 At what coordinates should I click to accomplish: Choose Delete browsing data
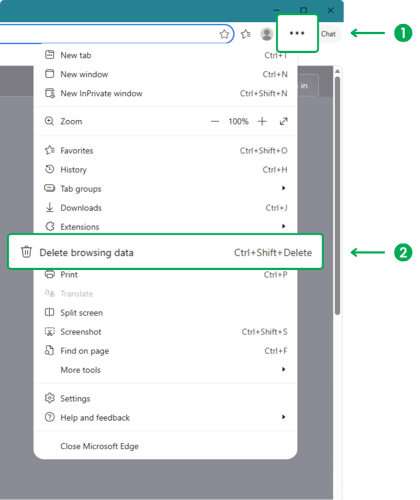(166, 252)
